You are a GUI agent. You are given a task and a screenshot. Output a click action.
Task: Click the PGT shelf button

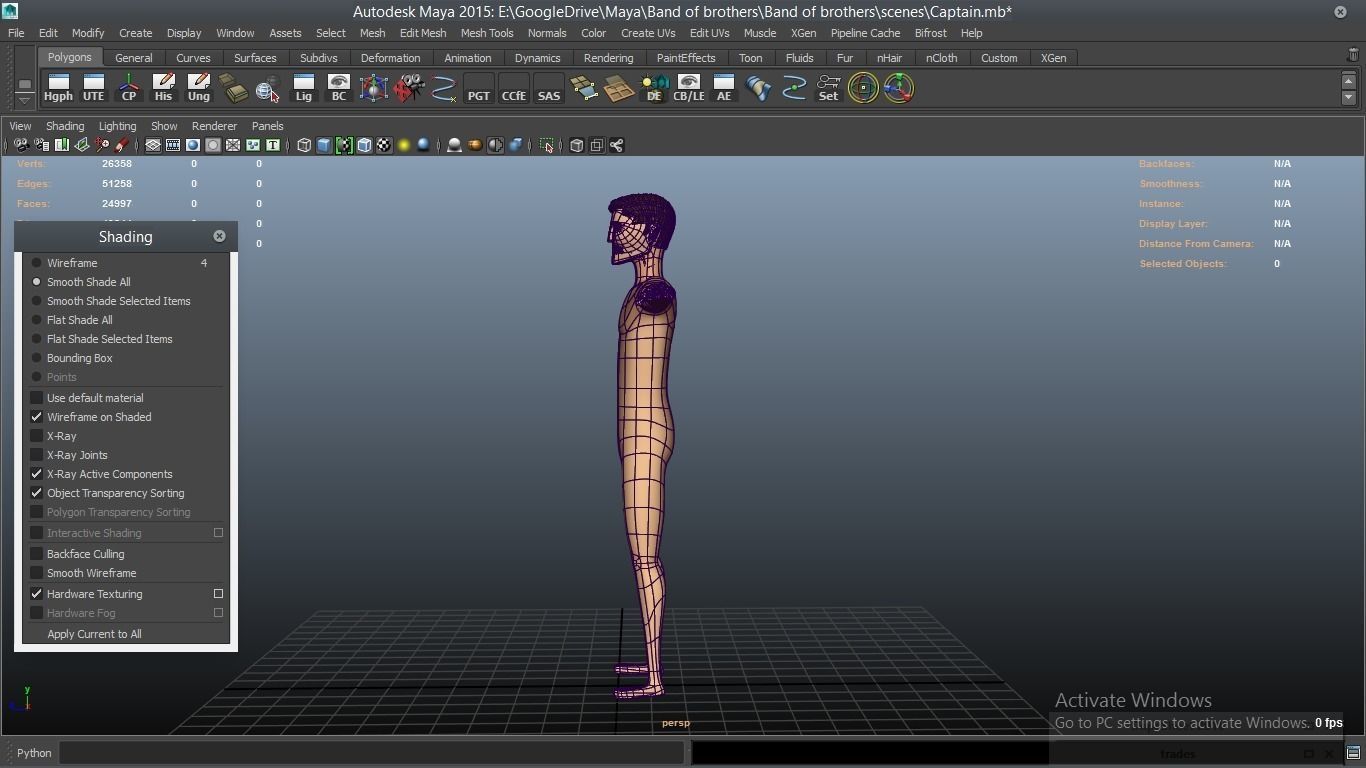pyautogui.click(x=478, y=88)
